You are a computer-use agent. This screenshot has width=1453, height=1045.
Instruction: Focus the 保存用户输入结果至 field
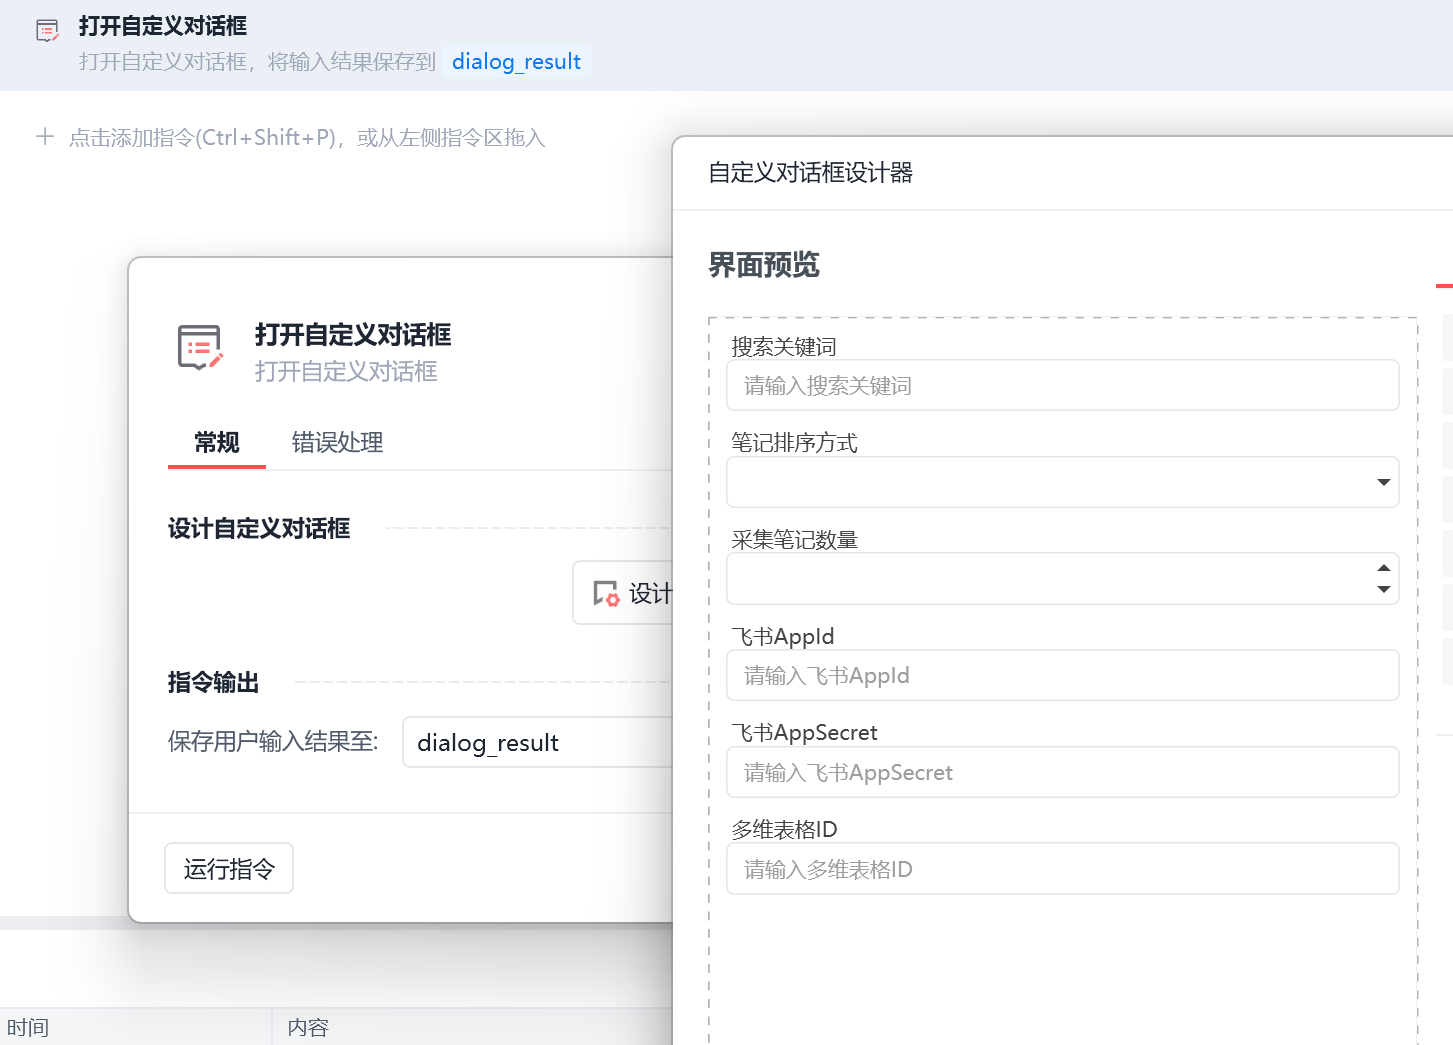(538, 742)
